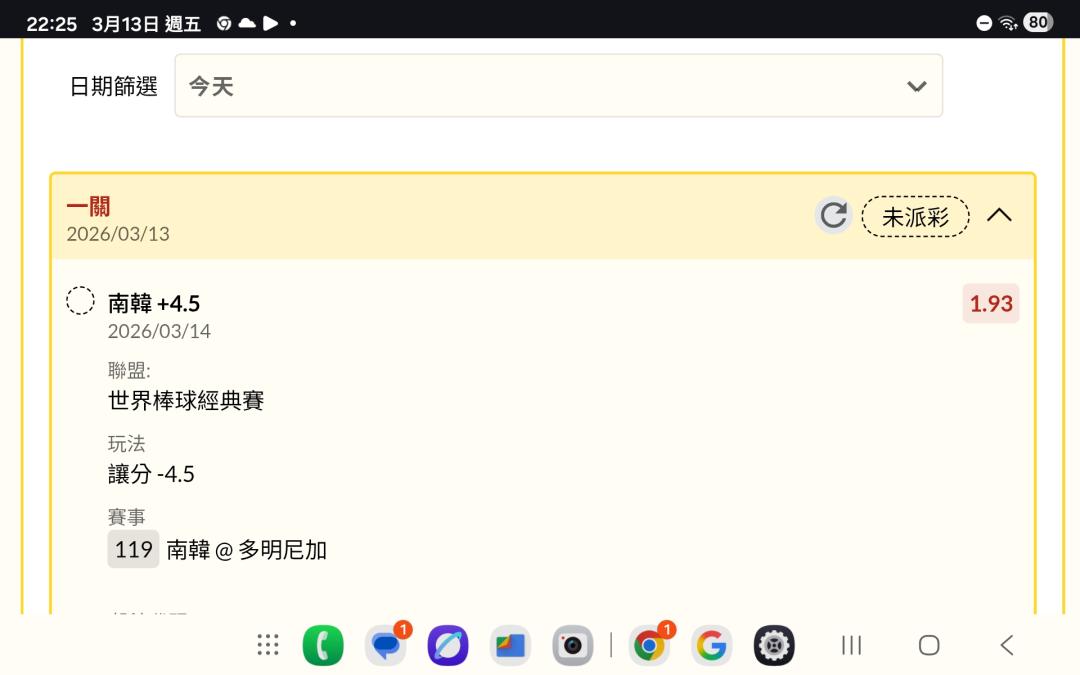Collapse the 一關 bet card chevron
The width and height of the screenshot is (1080, 675).
pos(999,216)
